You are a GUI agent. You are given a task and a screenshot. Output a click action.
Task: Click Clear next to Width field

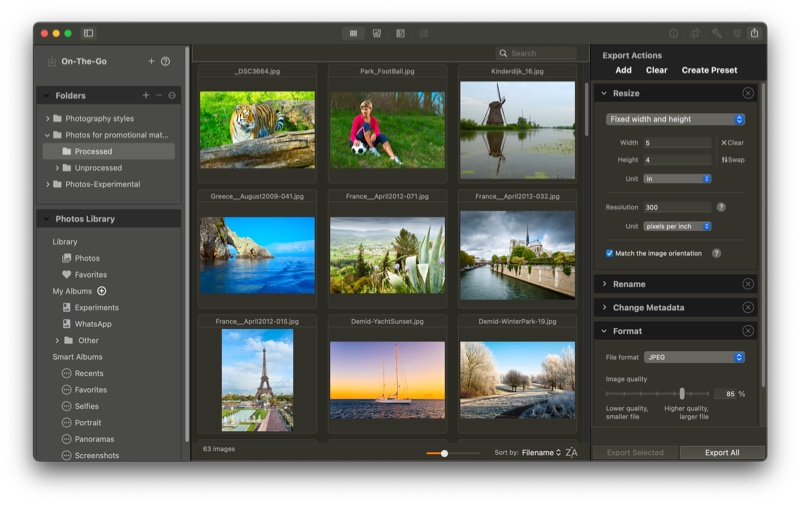732,143
